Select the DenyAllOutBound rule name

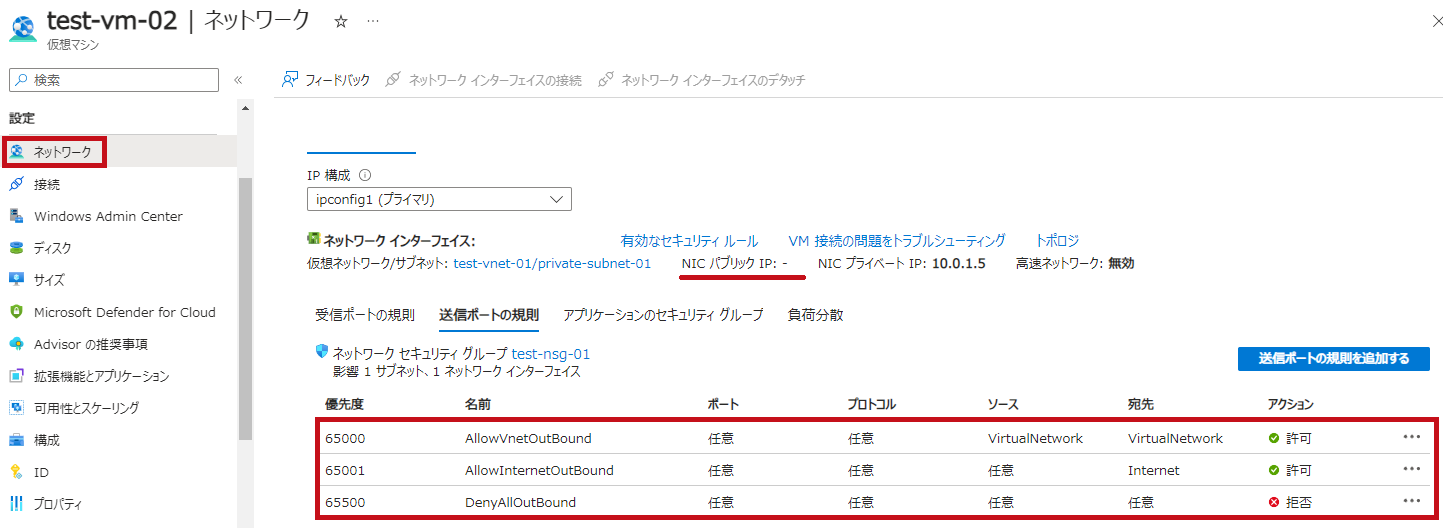click(x=520, y=502)
